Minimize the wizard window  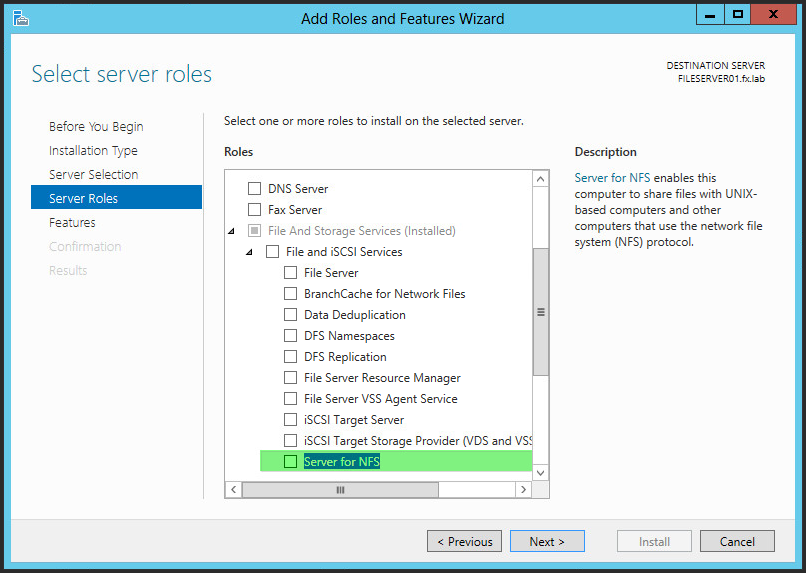(x=710, y=15)
